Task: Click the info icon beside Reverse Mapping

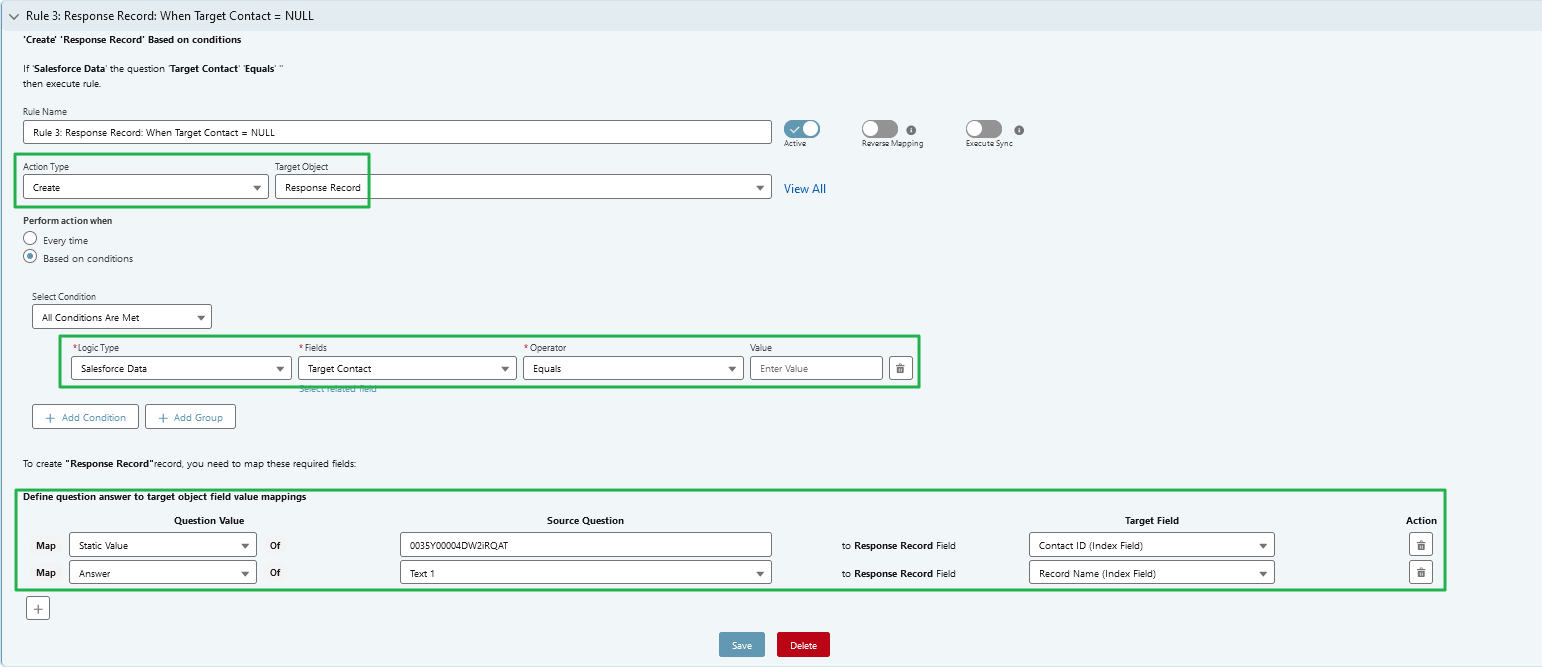Action: point(912,129)
